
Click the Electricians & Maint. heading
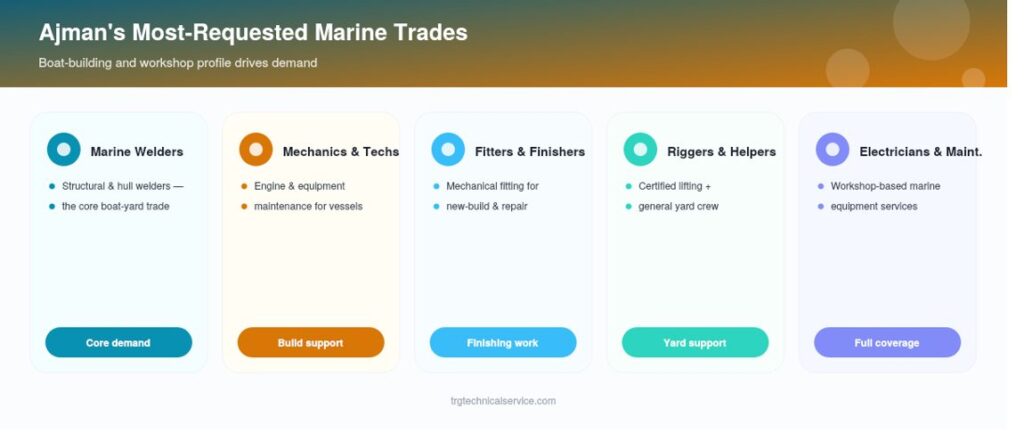click(x=921, y=152)
